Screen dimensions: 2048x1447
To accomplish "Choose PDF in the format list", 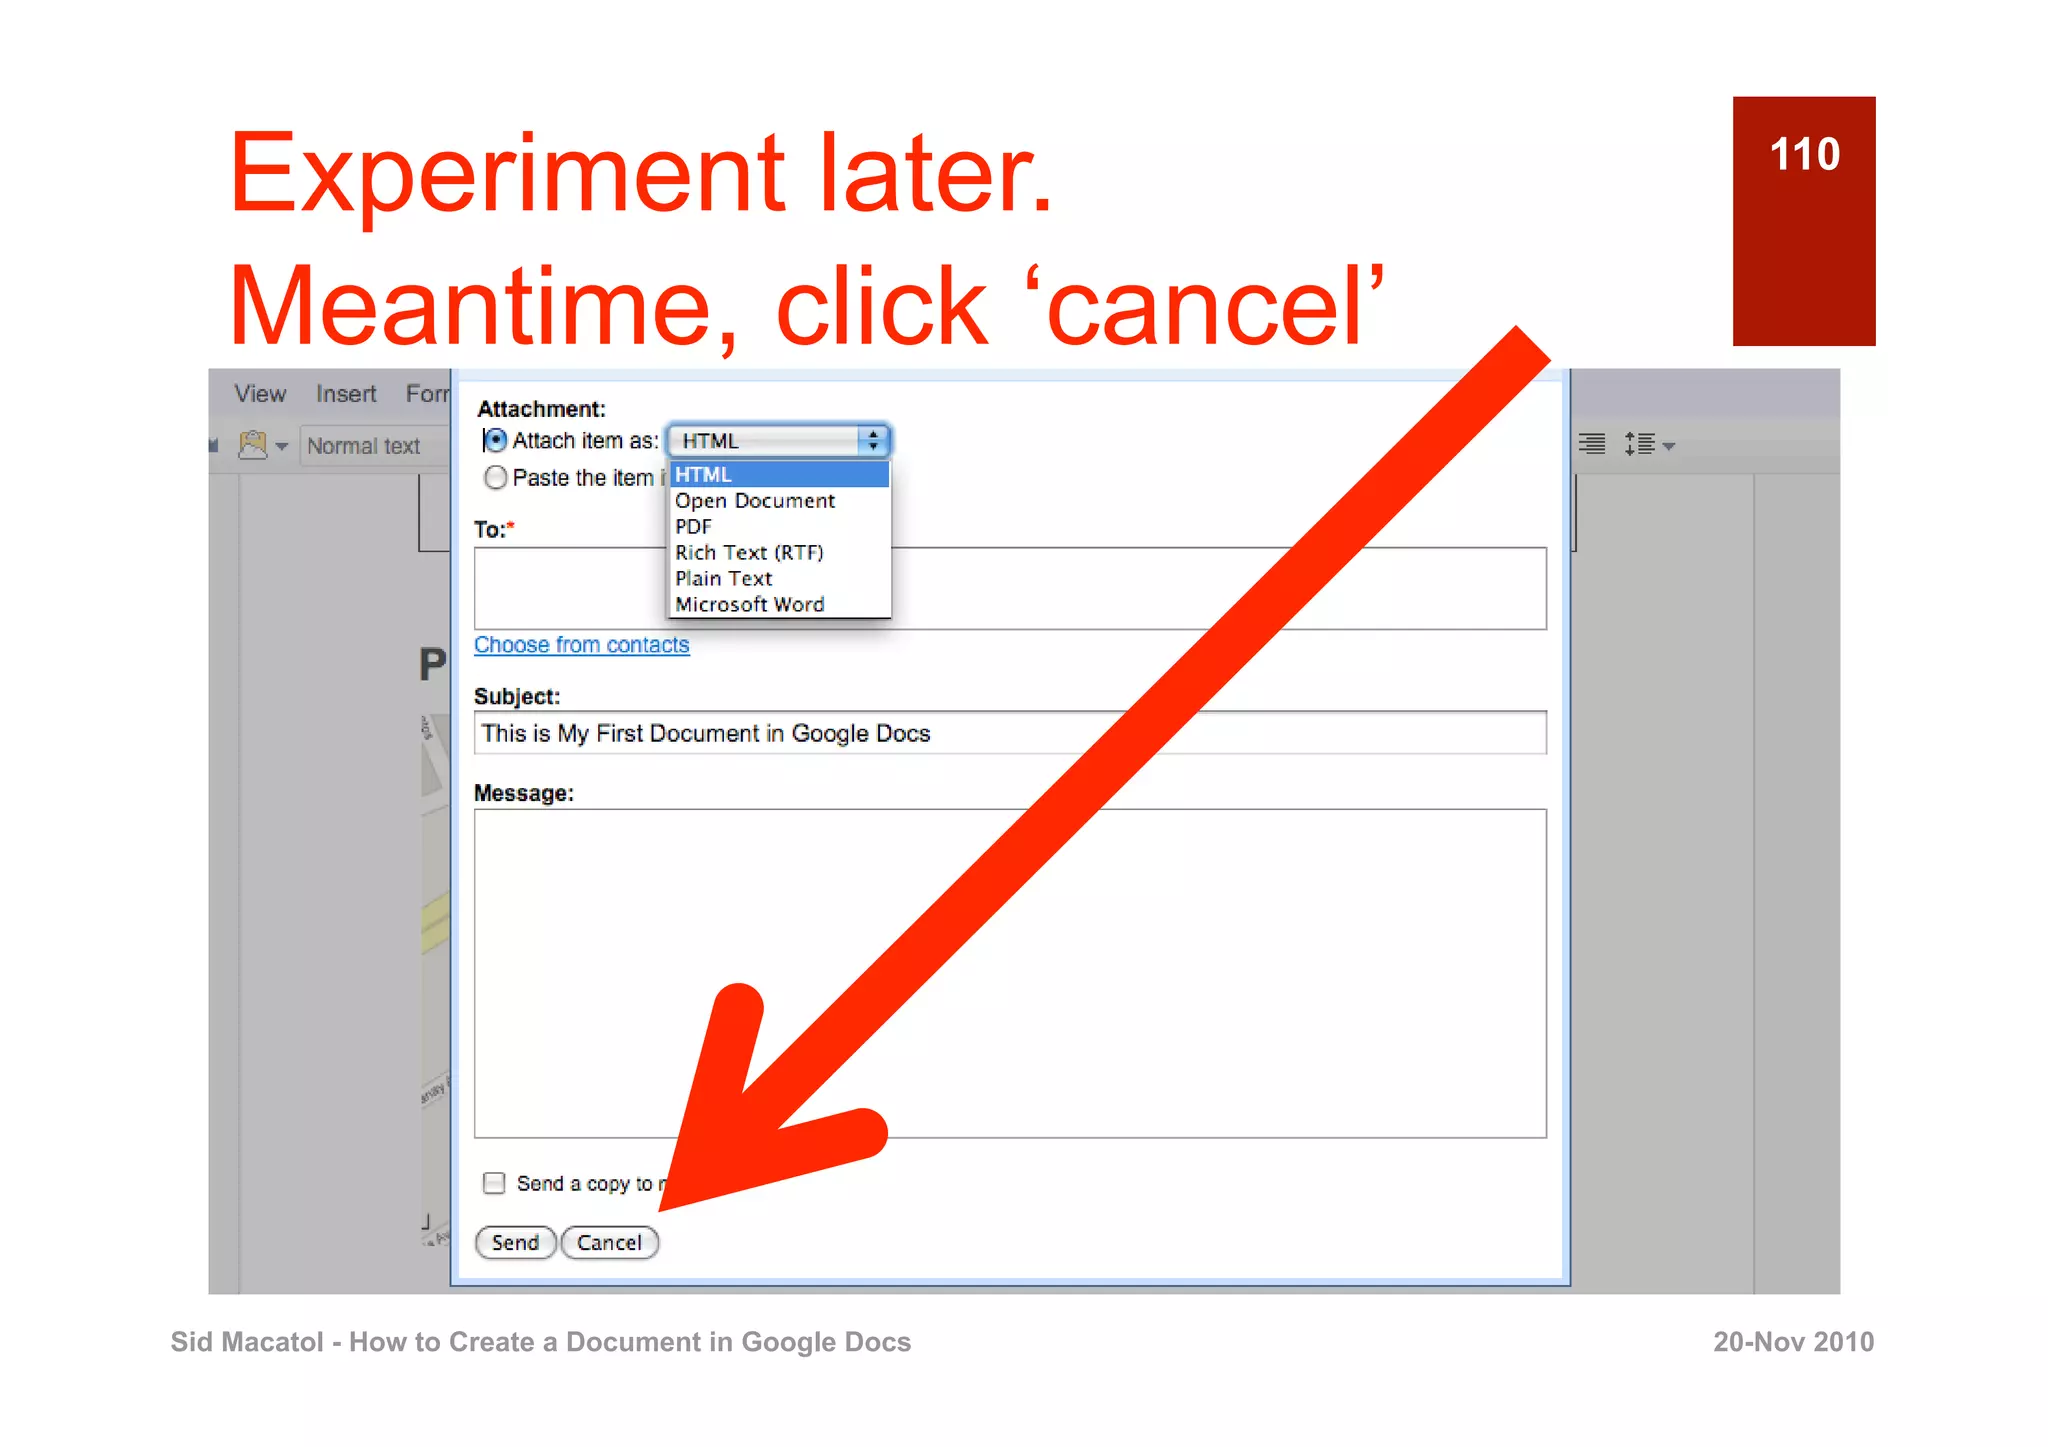I will click(780, 527).
